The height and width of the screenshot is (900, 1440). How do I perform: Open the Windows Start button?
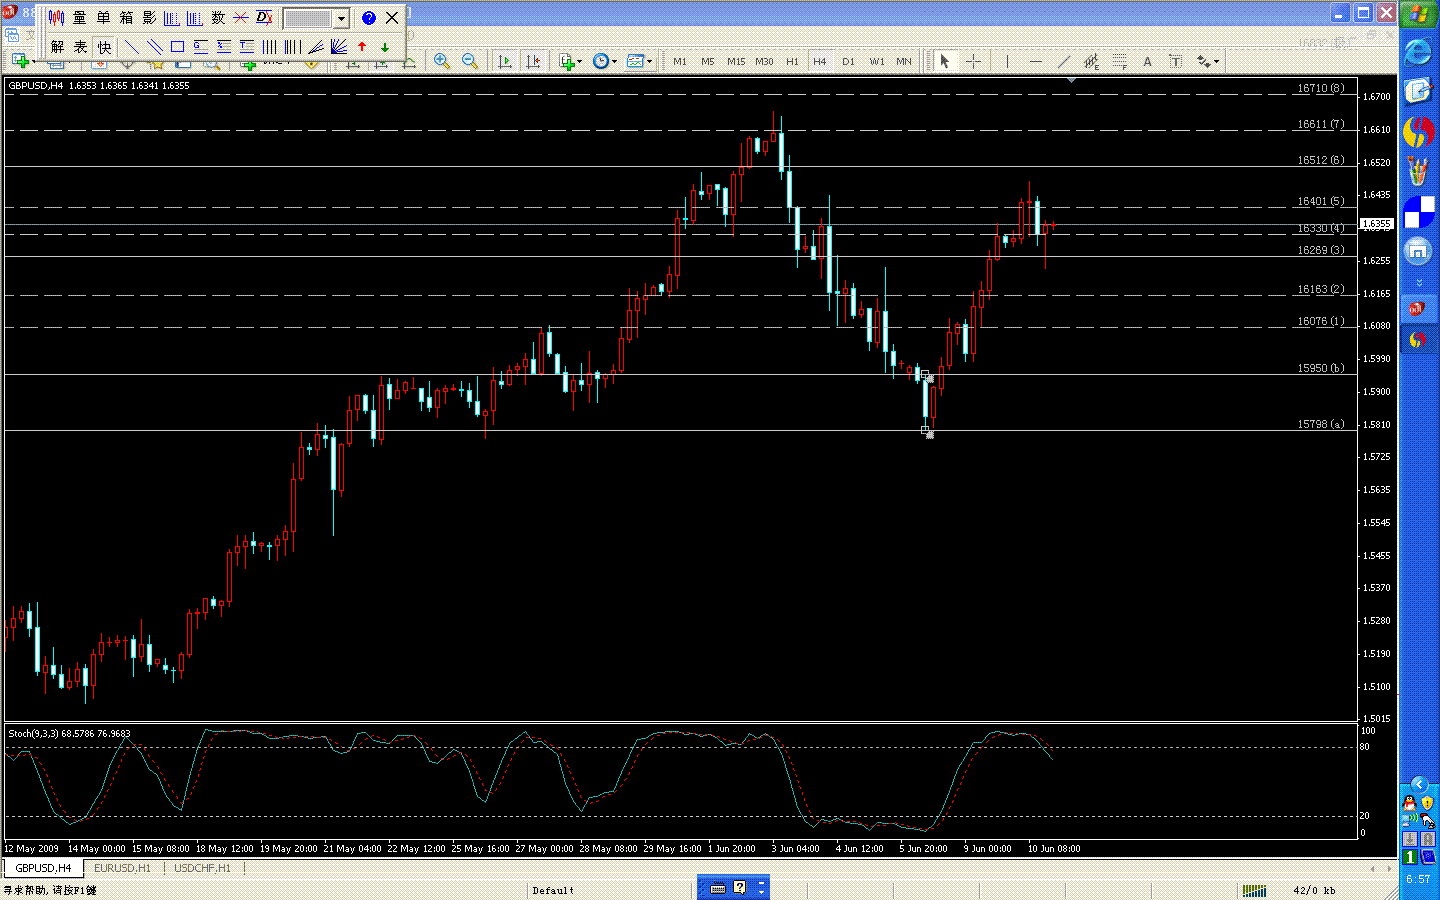click(1418, 14)
